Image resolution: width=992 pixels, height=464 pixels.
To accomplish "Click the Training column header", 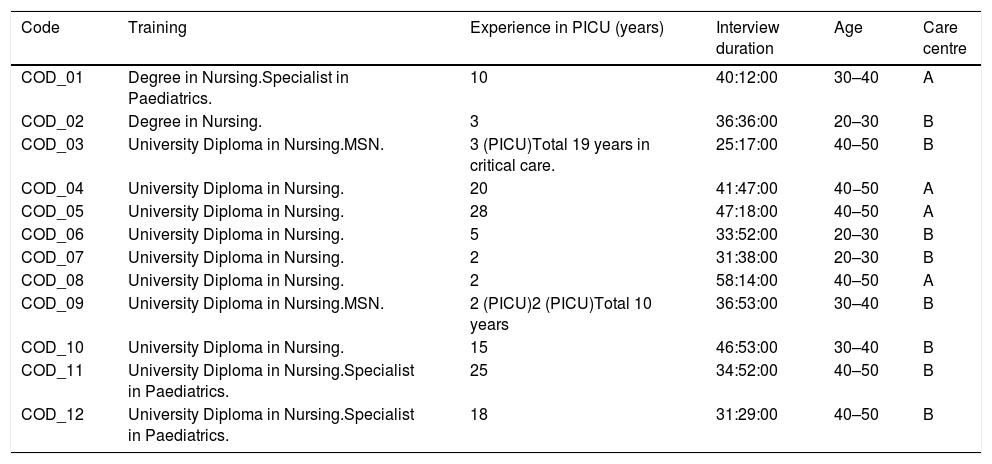I will 157,28.
